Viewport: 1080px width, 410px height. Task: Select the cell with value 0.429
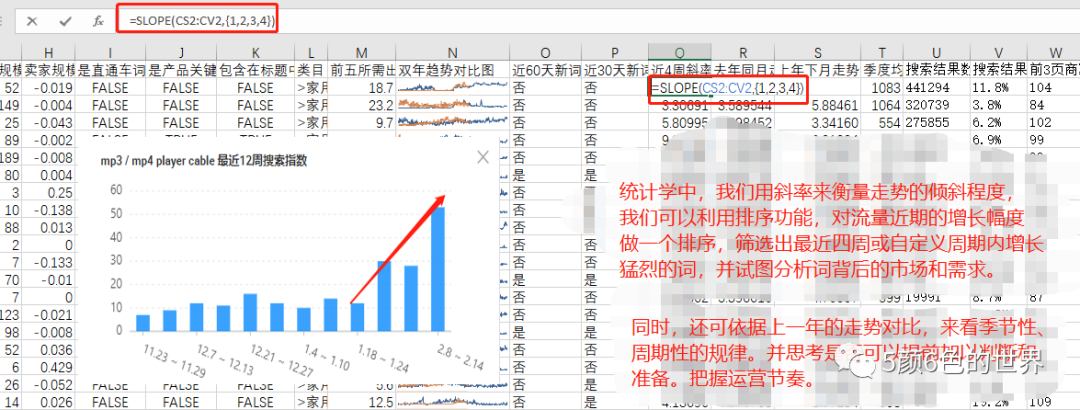pos(48,367)
